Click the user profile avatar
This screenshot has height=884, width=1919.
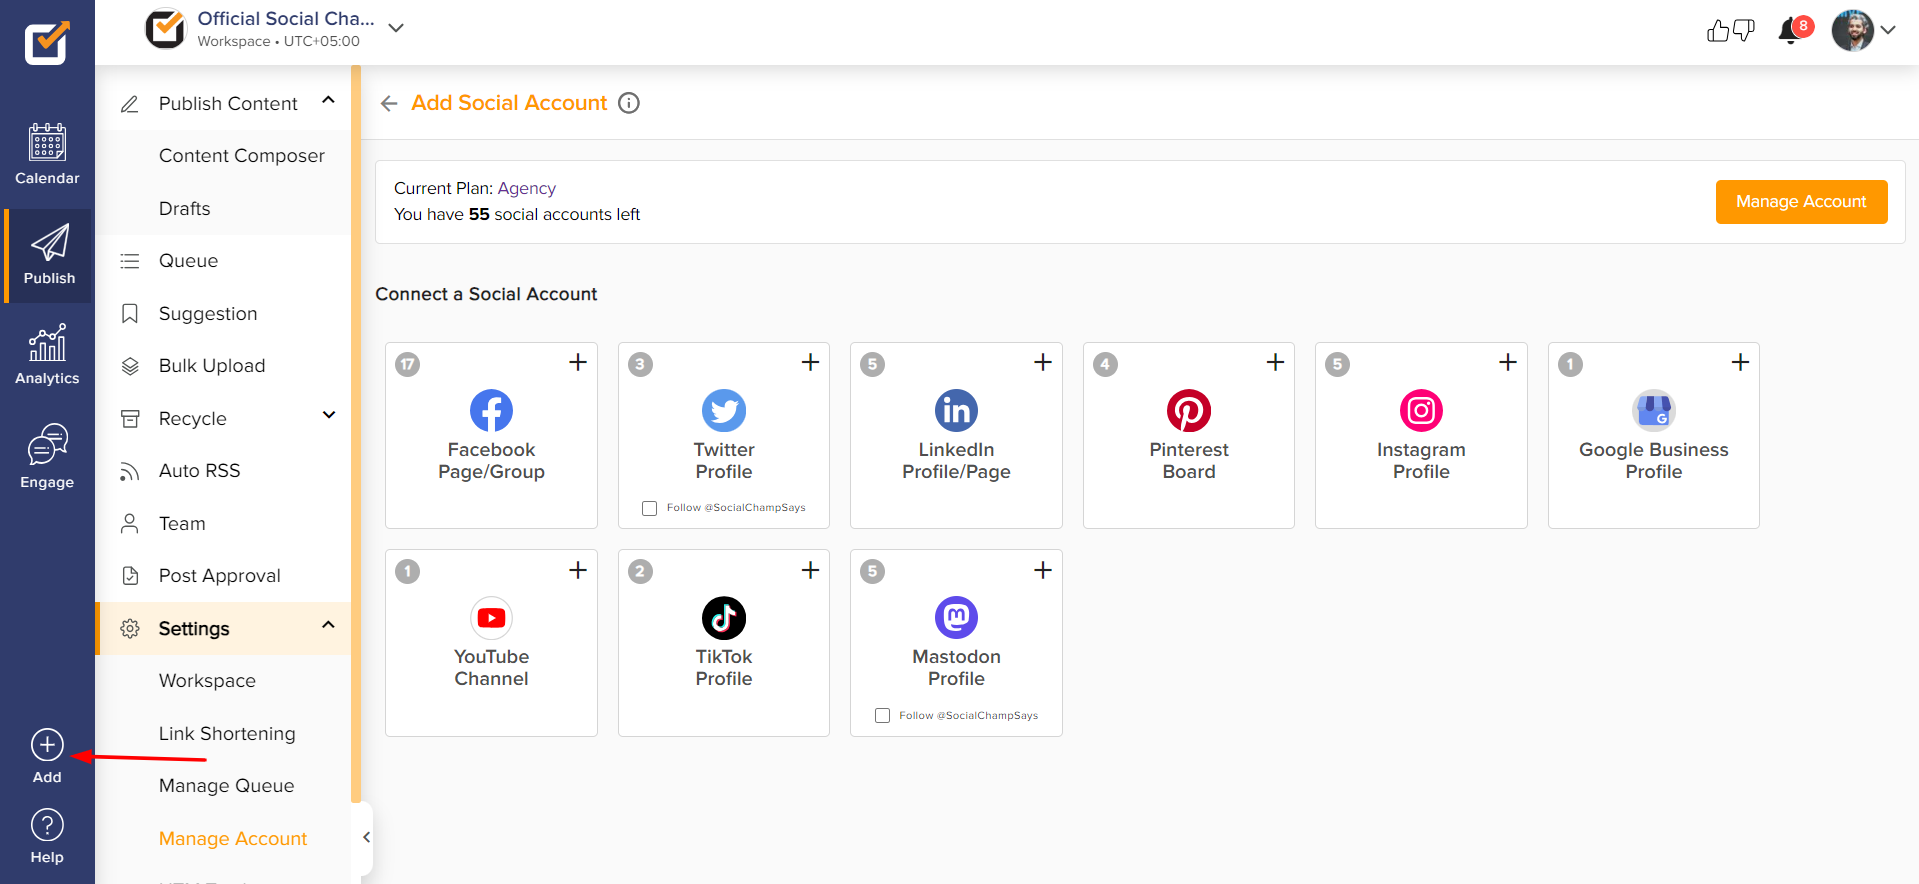tap(1853, 31)
